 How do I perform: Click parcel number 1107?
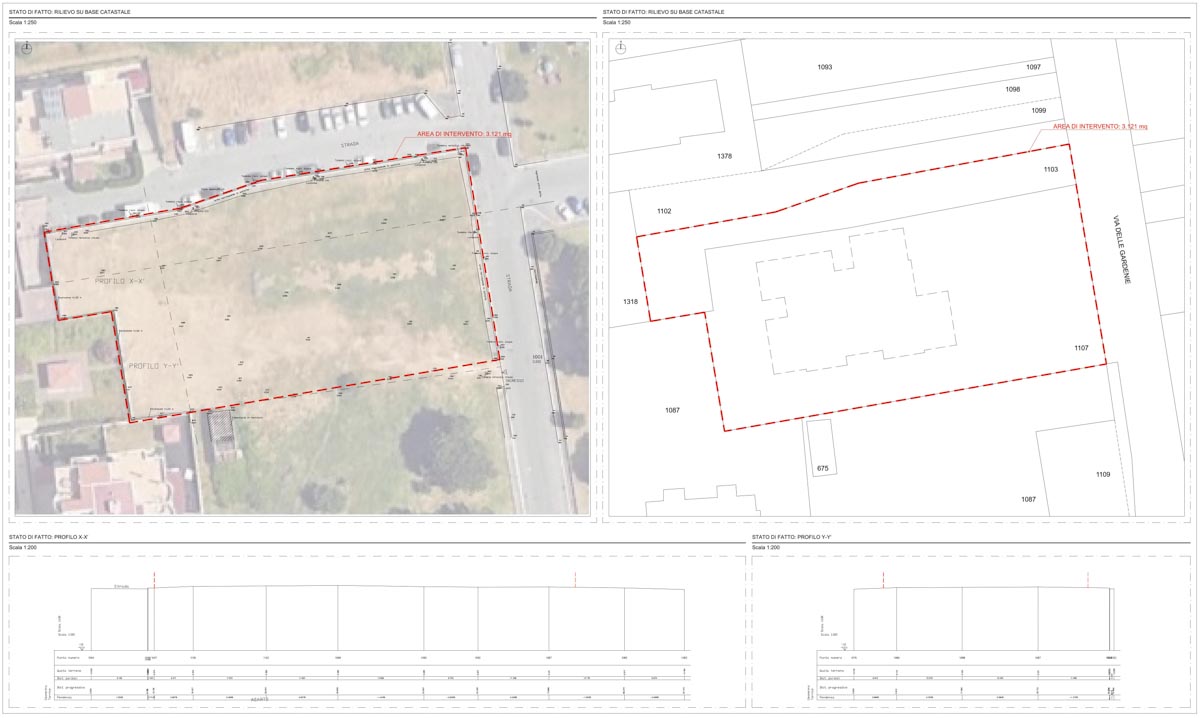(1081, 348)
